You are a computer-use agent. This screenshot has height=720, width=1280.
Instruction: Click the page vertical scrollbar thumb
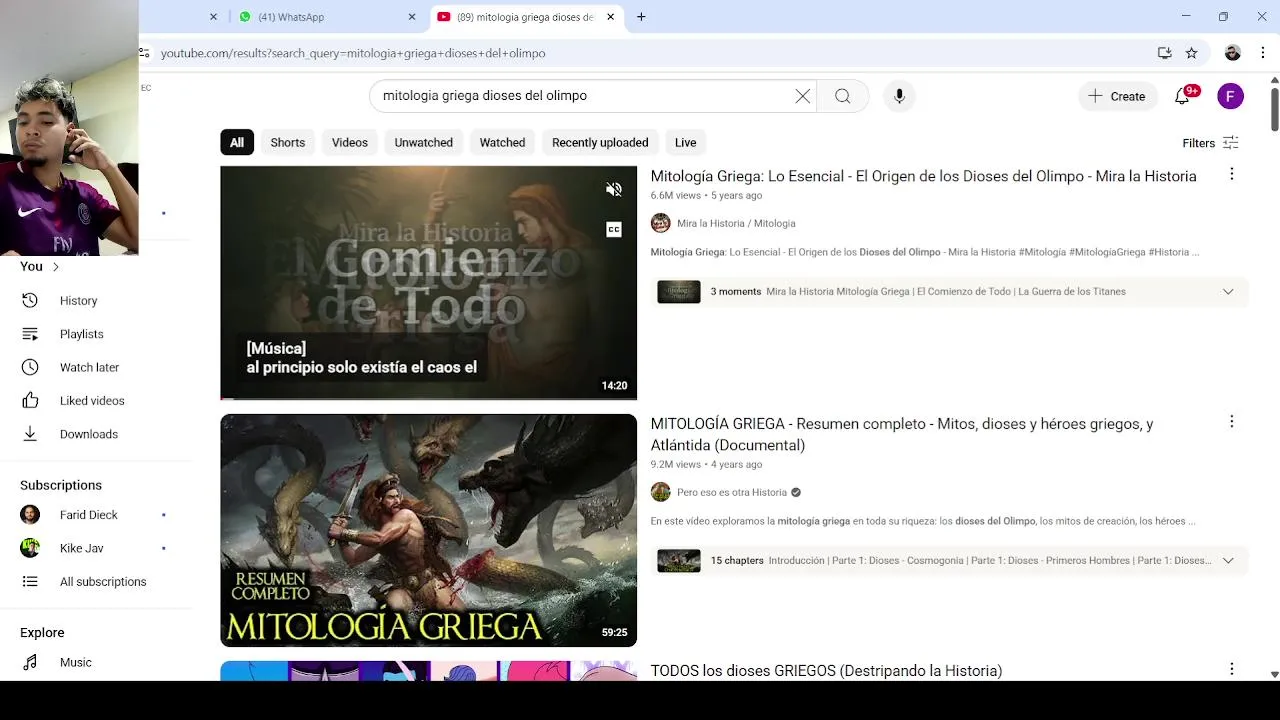point(1274,108)
